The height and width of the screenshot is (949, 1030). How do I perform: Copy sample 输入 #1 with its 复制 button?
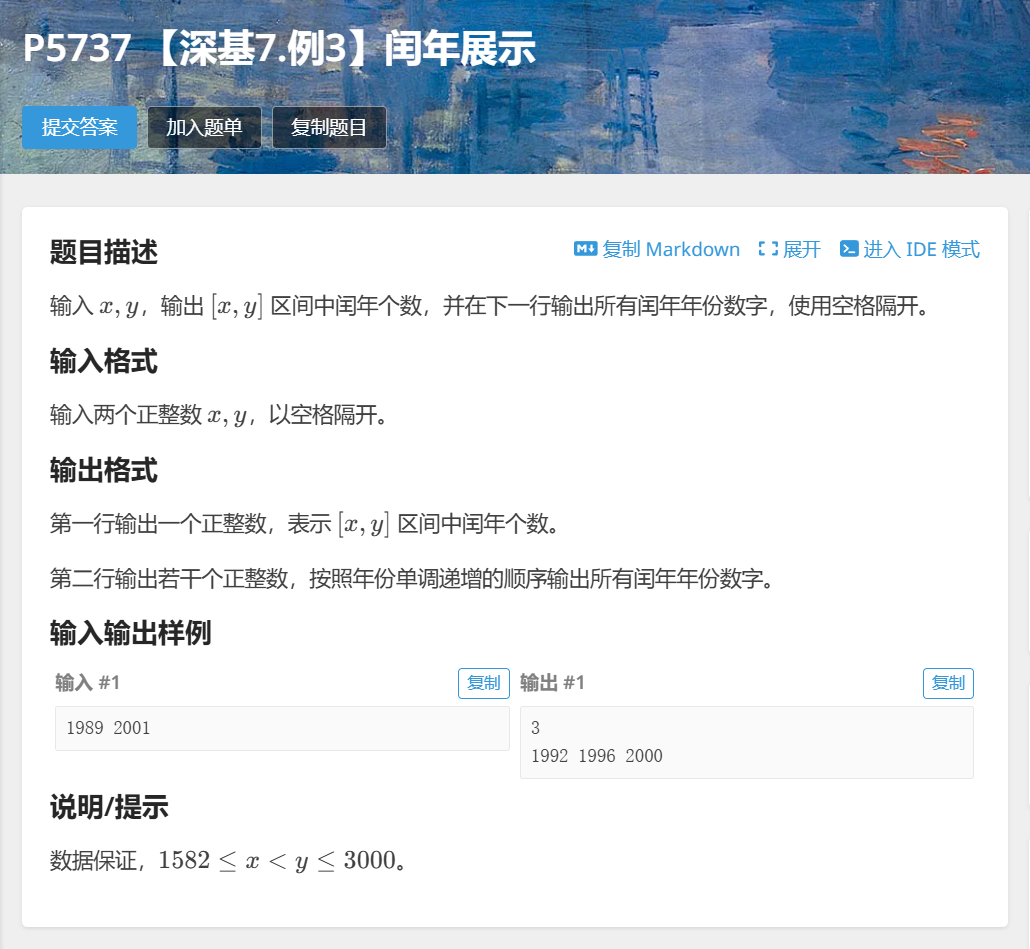(x=484, y=683)
